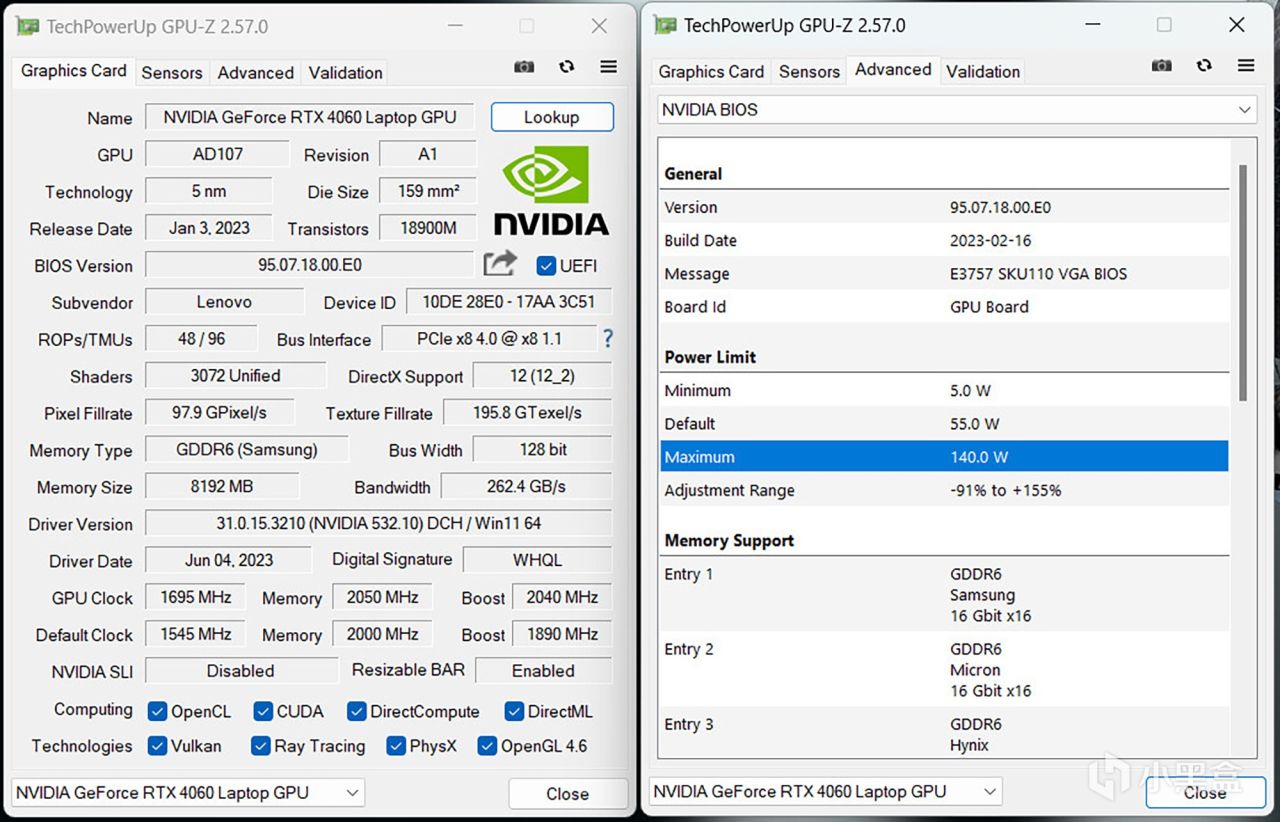Click the Close button in the right window

(x=1205, y=793)
